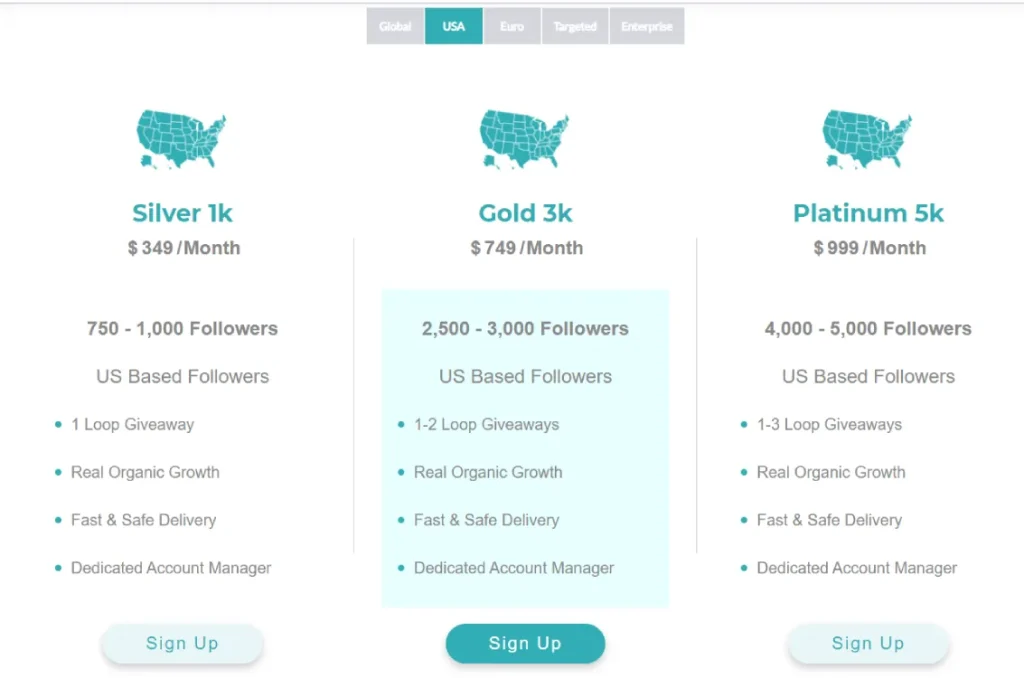
Task: Select the Enterprise pricing tab
Action: [x=647, y=26]
